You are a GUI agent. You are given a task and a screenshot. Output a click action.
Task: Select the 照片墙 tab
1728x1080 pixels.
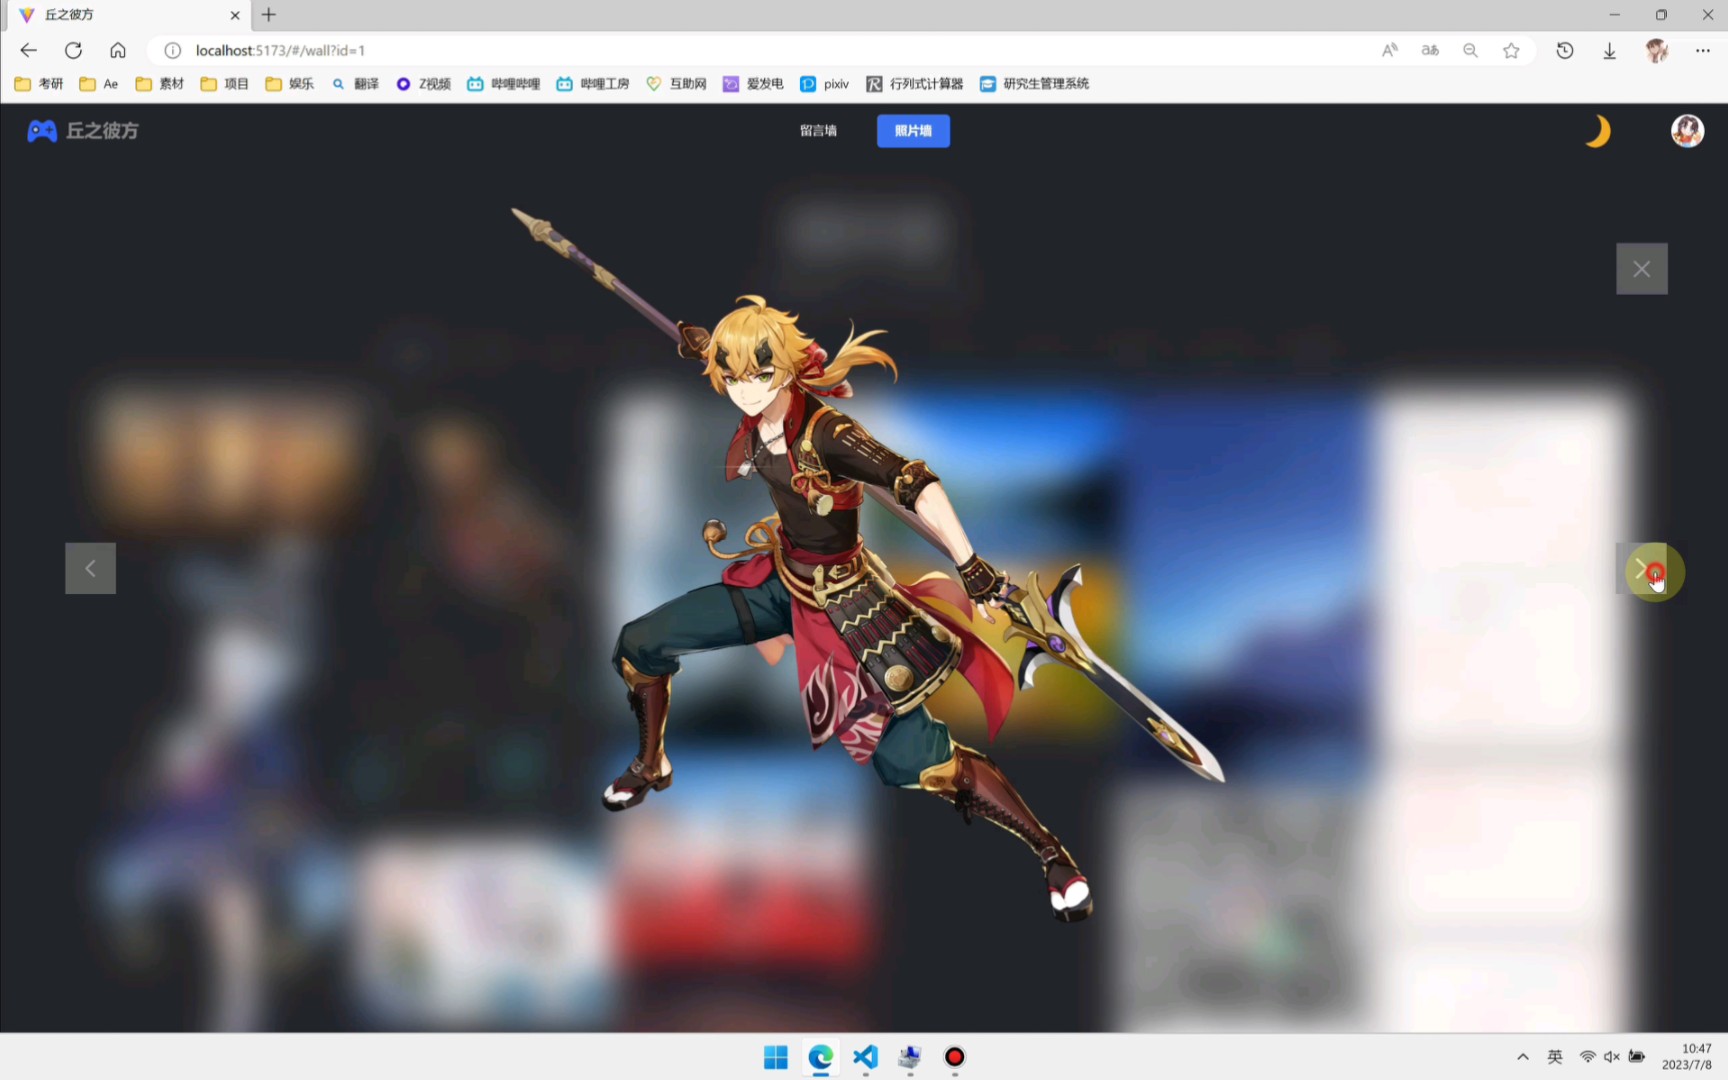913,131
